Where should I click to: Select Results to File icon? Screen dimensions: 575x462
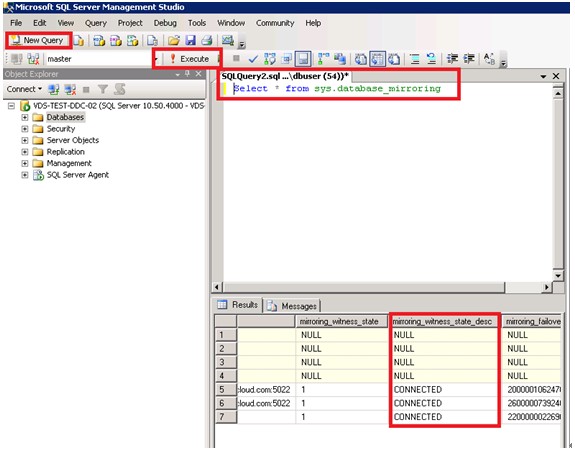click(394, 59)
